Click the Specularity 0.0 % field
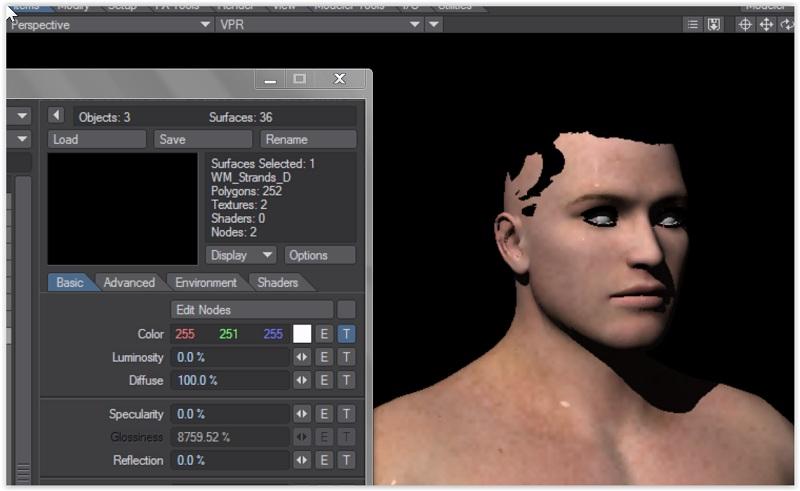The image size is (800, 491). (x=230, y=414)
